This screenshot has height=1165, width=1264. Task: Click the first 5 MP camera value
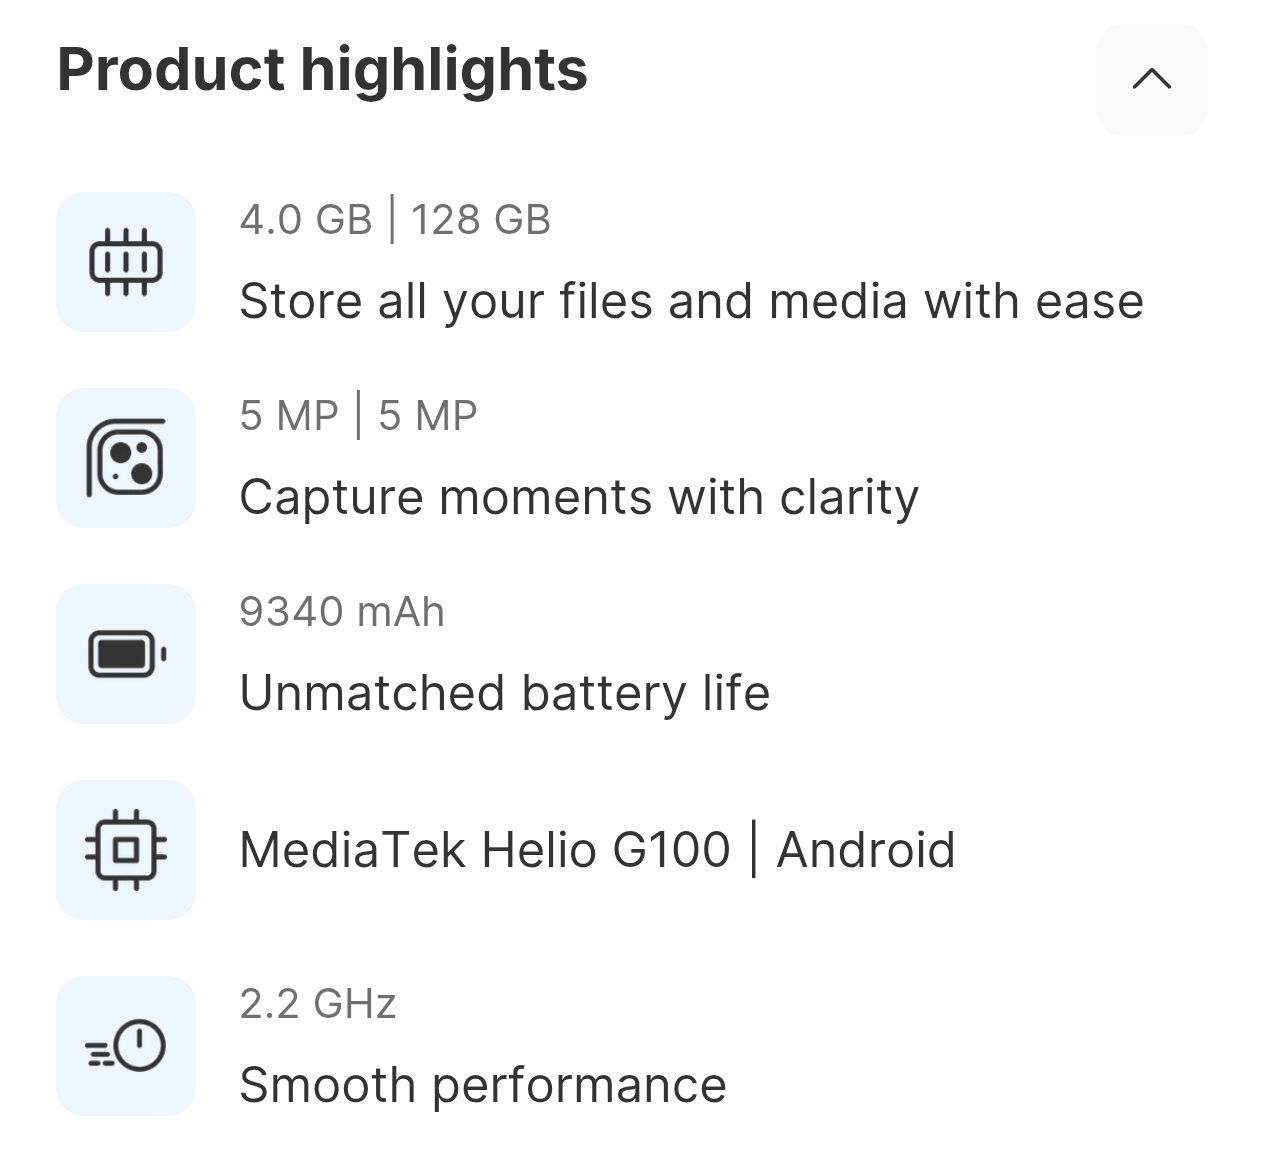pyautogui.click(x=289, y=416)
